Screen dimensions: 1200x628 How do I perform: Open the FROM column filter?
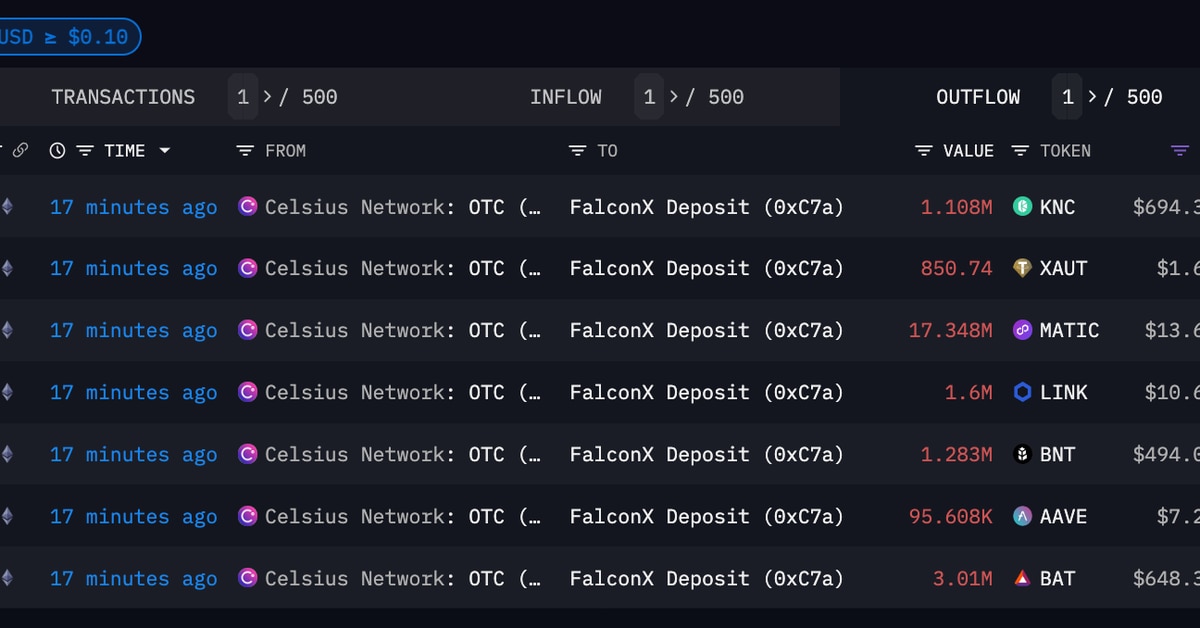[x=245, y=151]
